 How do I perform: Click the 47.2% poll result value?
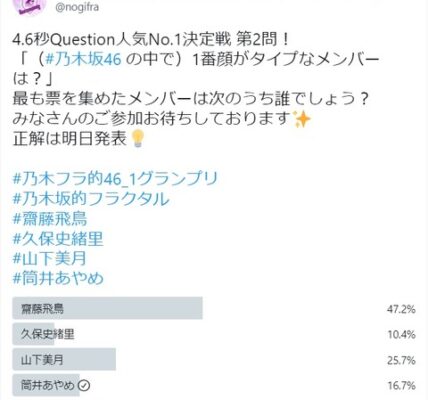(401, 309)
